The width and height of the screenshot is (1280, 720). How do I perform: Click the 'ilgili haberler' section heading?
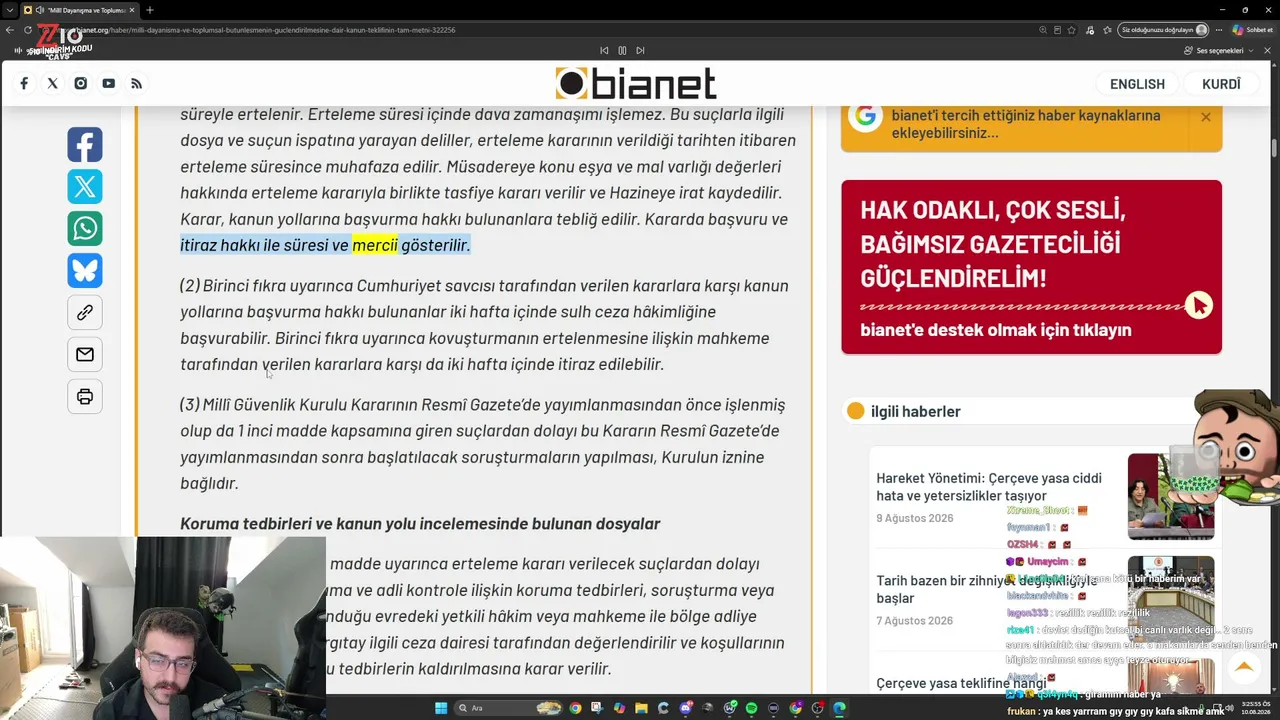916,411
